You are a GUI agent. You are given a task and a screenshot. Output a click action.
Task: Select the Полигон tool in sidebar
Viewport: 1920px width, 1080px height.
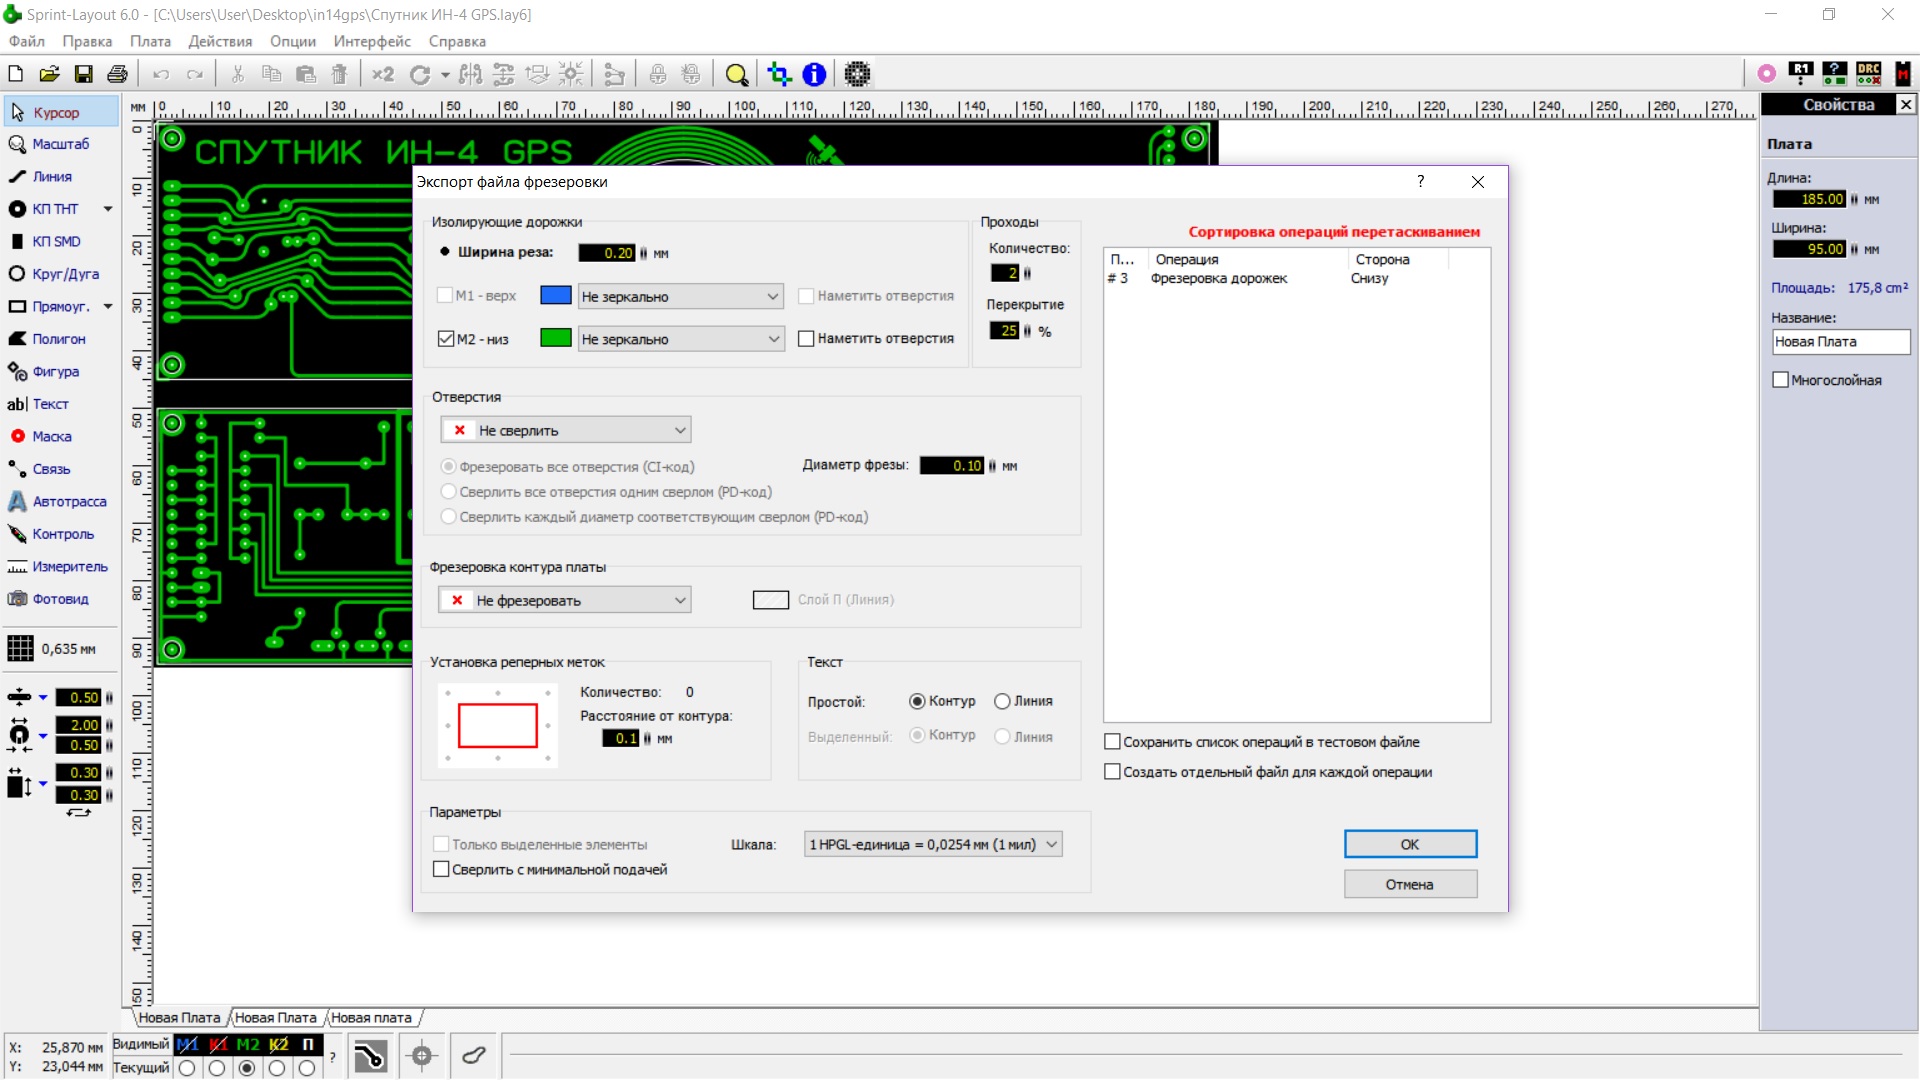(x=58, y=339)
